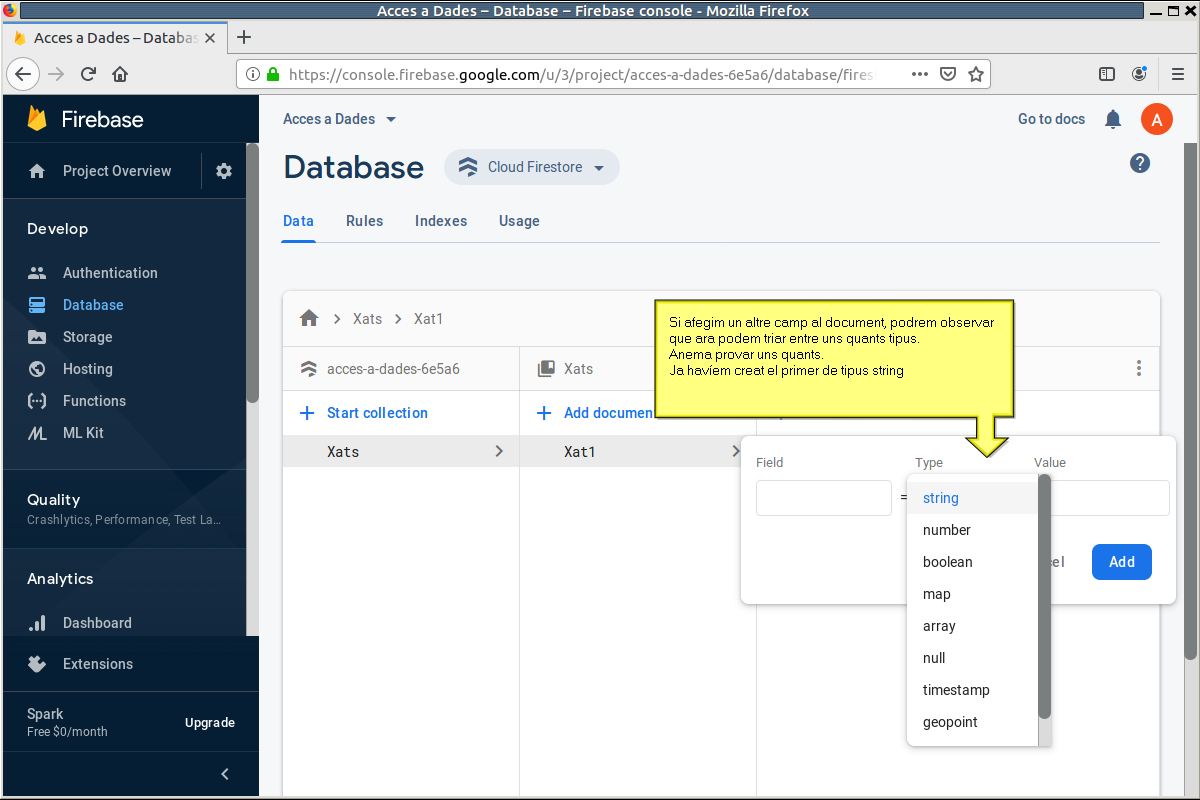
Task: Click Xat1 in the breadcrumb
Action: click(x=429, y=319)
